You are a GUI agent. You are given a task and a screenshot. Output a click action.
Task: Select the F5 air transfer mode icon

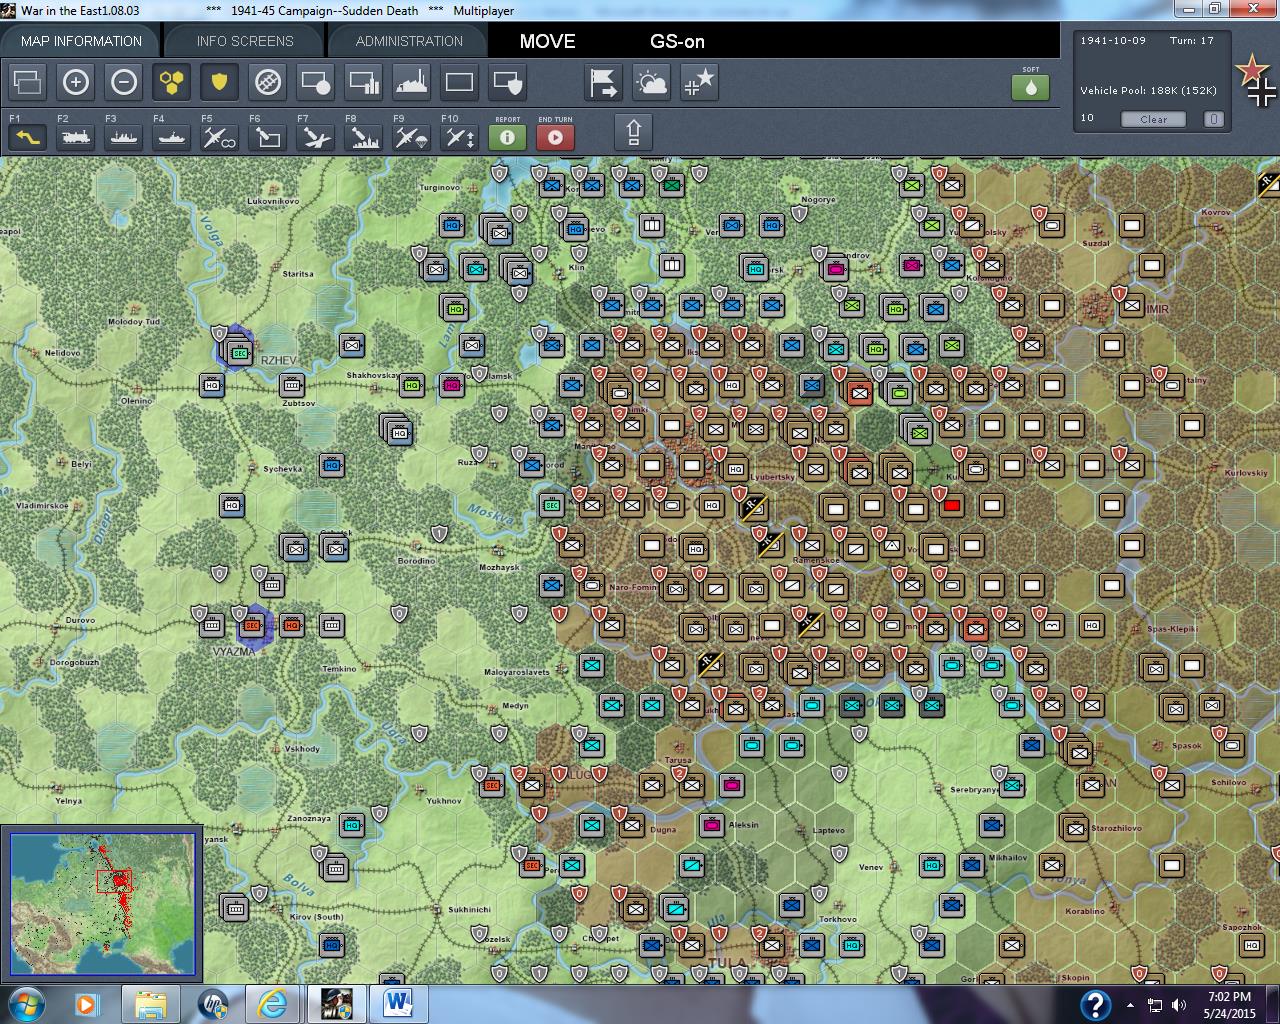219,137
